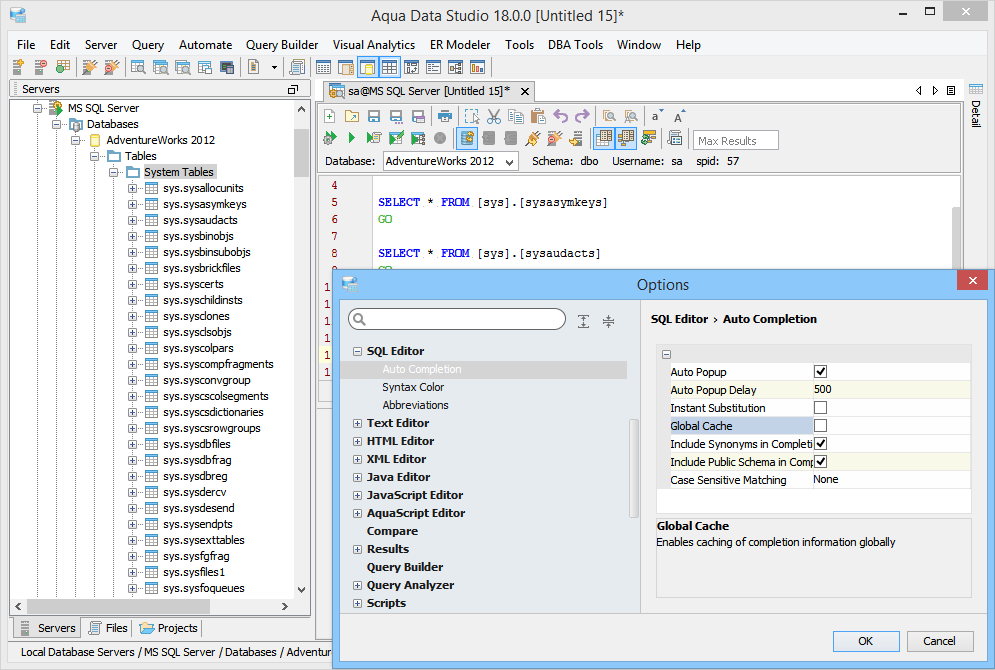This screenshot has height=670, width=995.
Task: Enable the Instant Substitution checkbox
Action: pyautogui.click(x=820, y=408)
